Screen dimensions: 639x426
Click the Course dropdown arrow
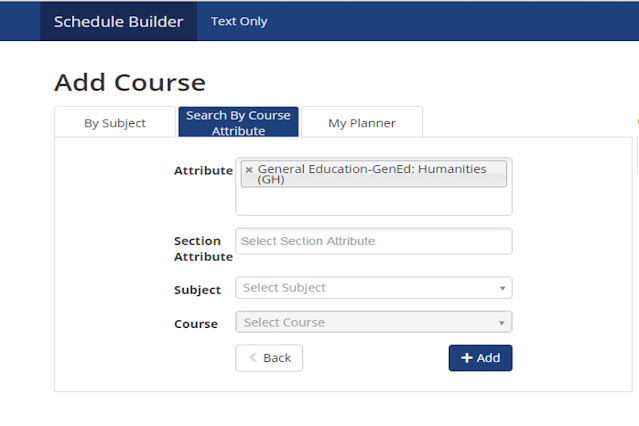coord(502,323)
